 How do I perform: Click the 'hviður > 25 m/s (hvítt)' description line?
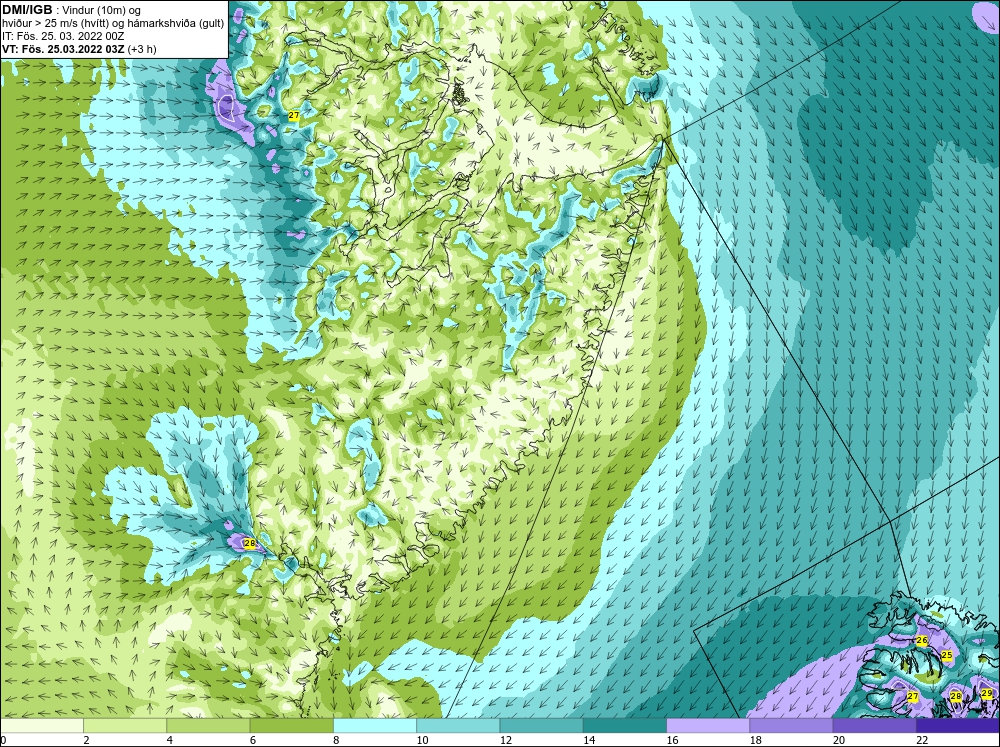pos(113,23)
